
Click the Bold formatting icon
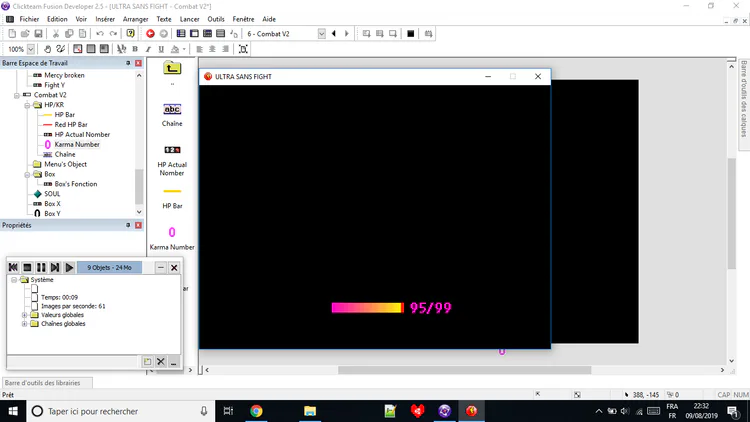pyautogui.click(x=135, y=49)
